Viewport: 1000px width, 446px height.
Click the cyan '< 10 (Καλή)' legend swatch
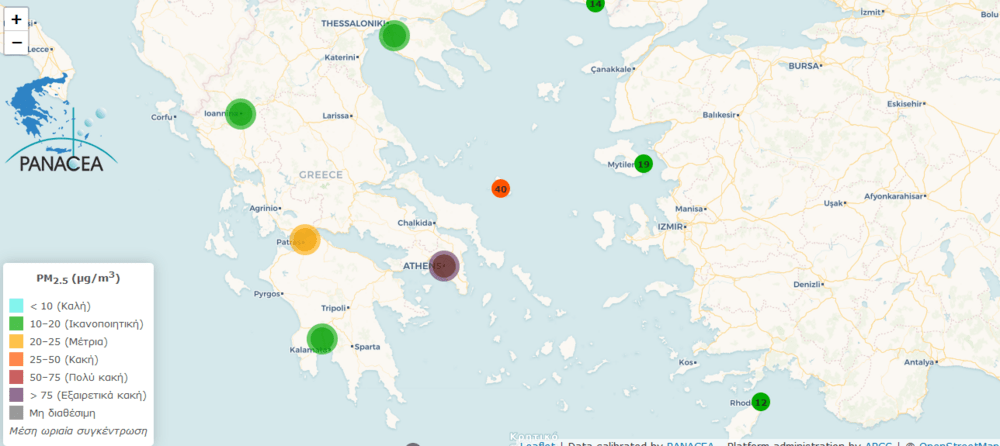[16, 306]
